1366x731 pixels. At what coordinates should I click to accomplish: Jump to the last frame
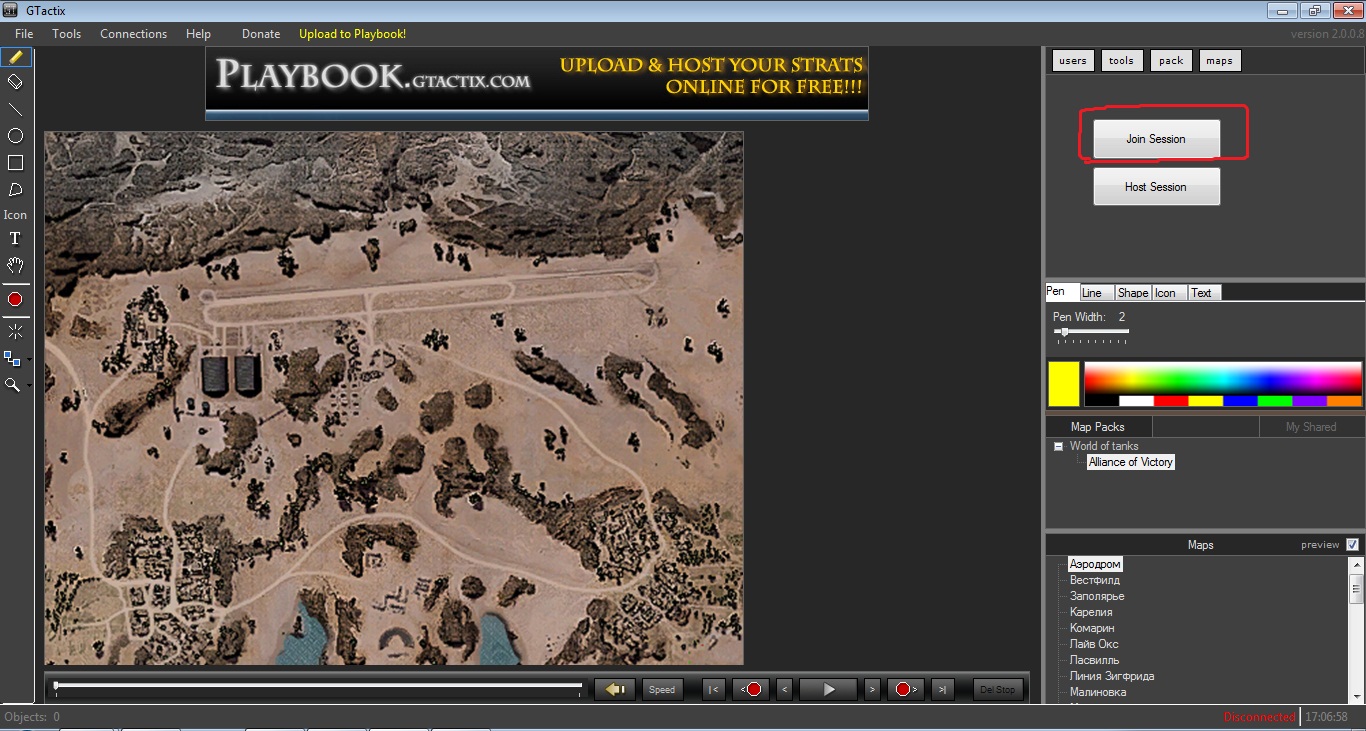[x=942, y=689]
